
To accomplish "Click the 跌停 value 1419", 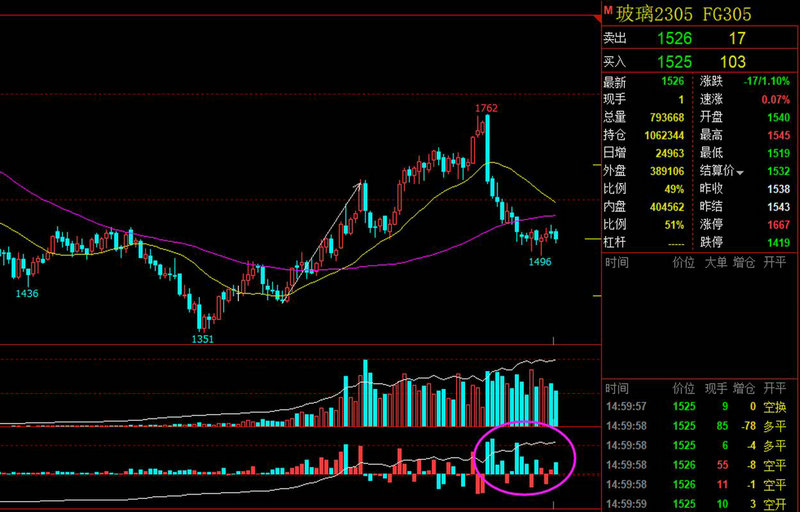I will coord(777,242).
